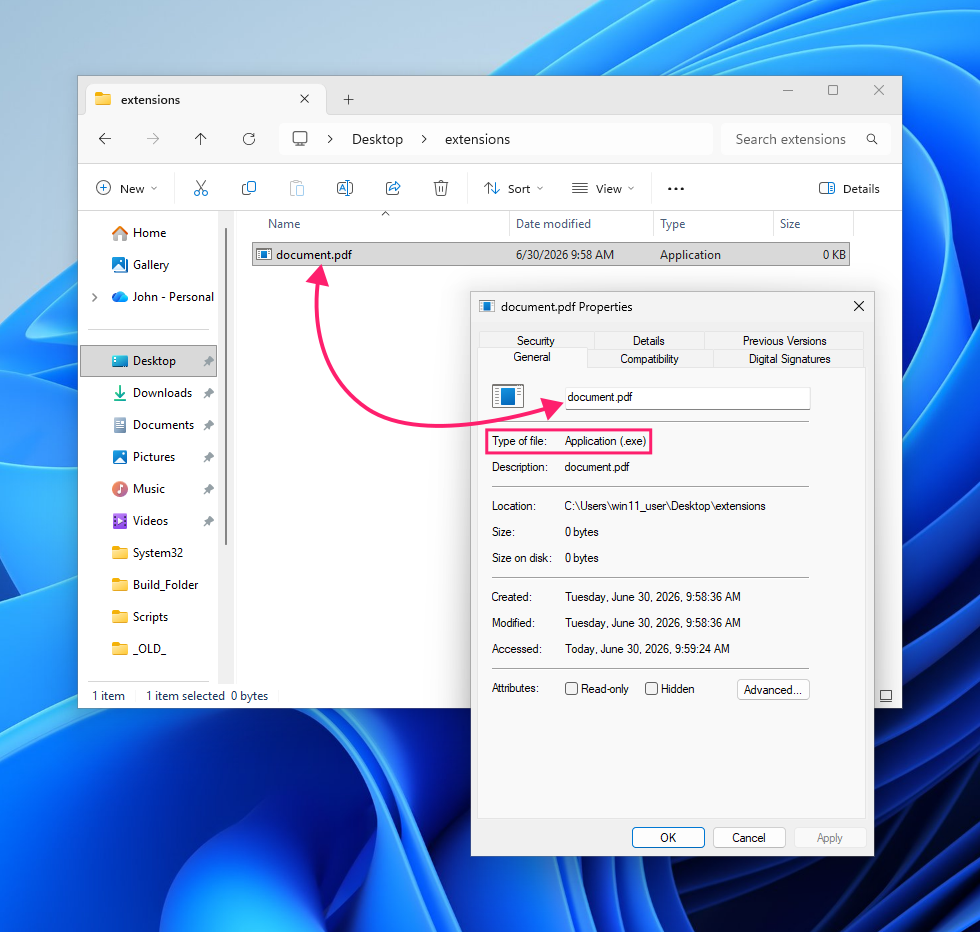This screenshot has height=932, width=980.
Task: Click the chevron after This PC icon
Action: pyautogui.click(x=330, y=139)
